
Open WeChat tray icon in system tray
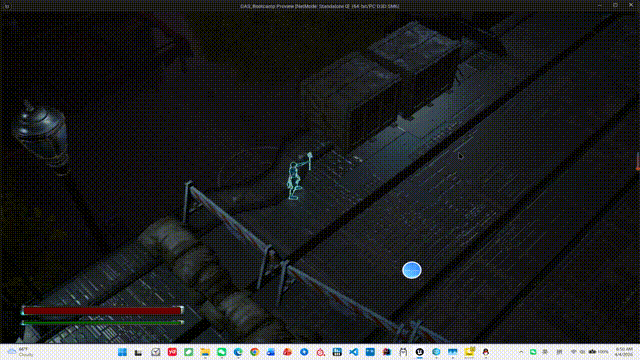[533, 352]
